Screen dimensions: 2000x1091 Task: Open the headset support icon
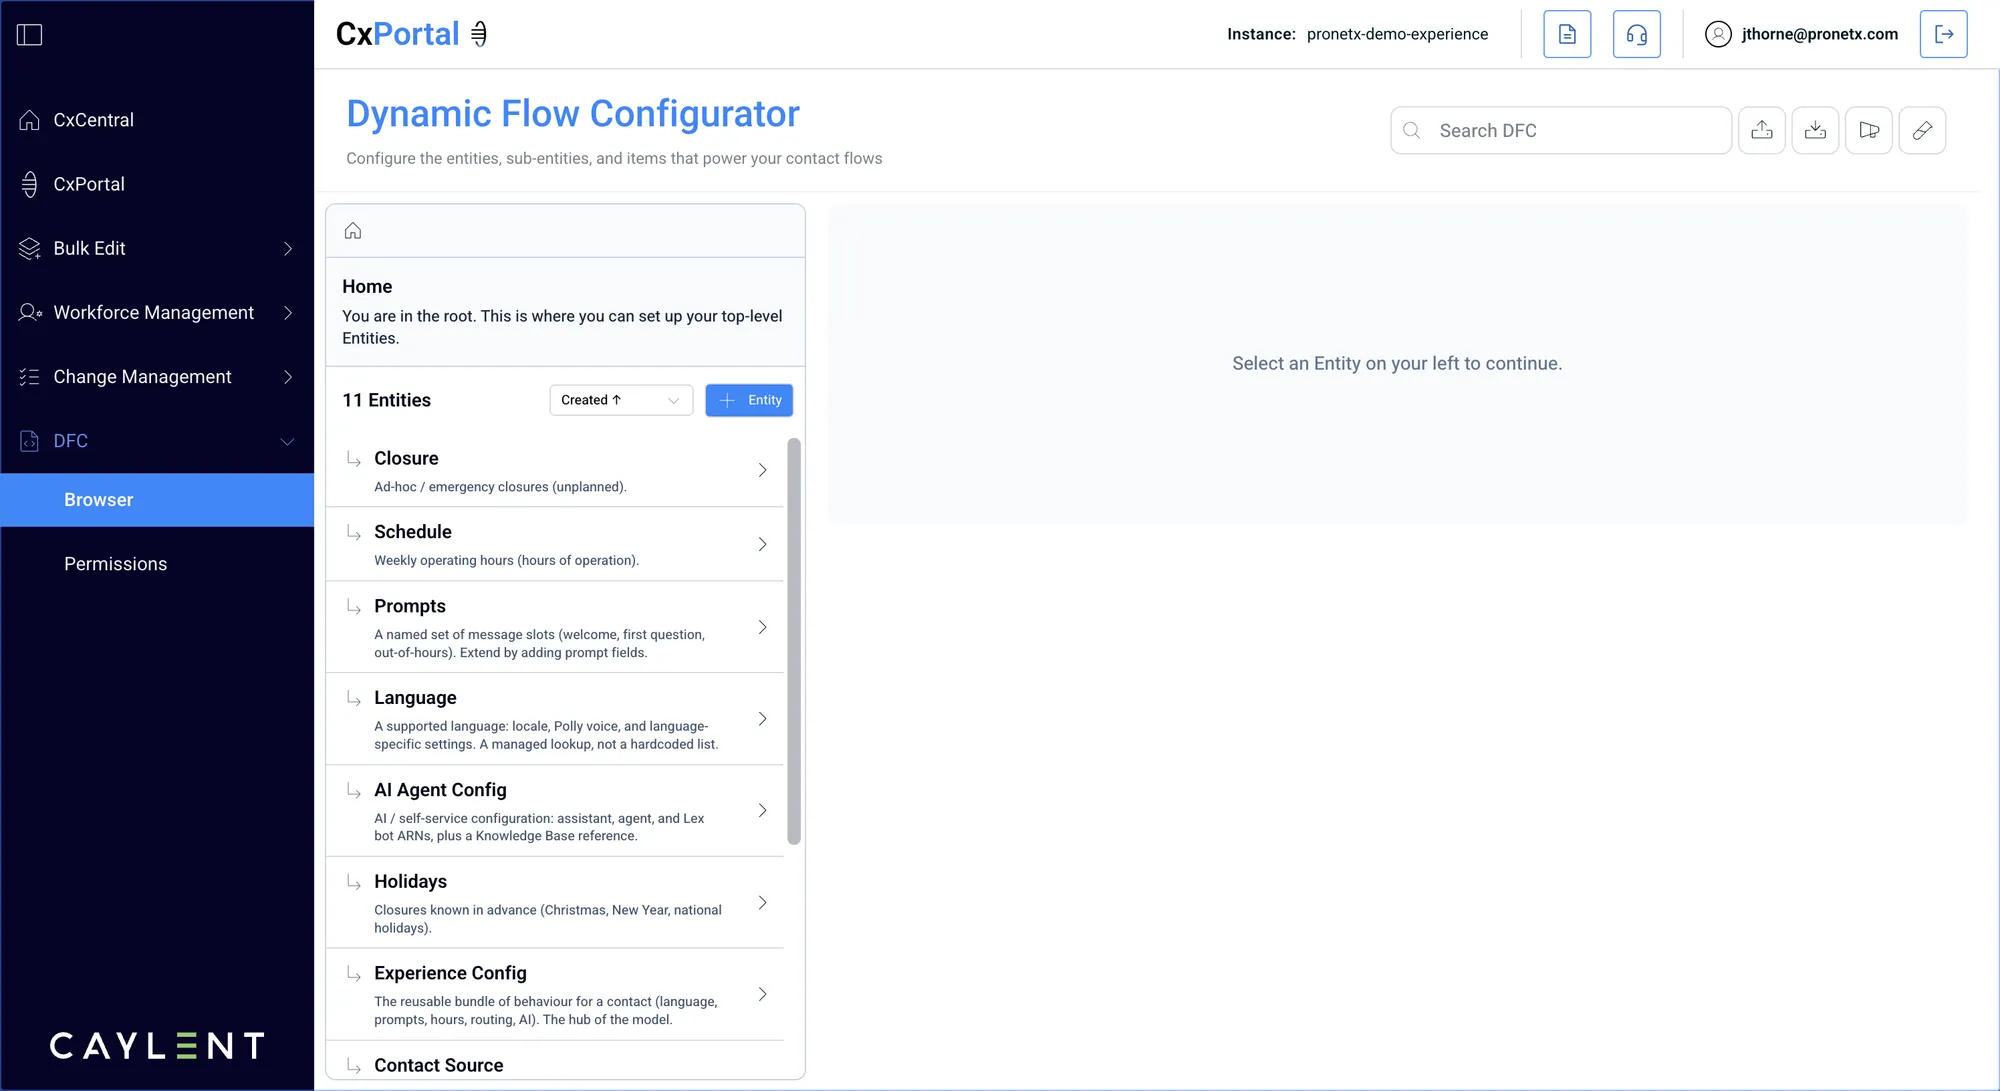[1637, 34]
